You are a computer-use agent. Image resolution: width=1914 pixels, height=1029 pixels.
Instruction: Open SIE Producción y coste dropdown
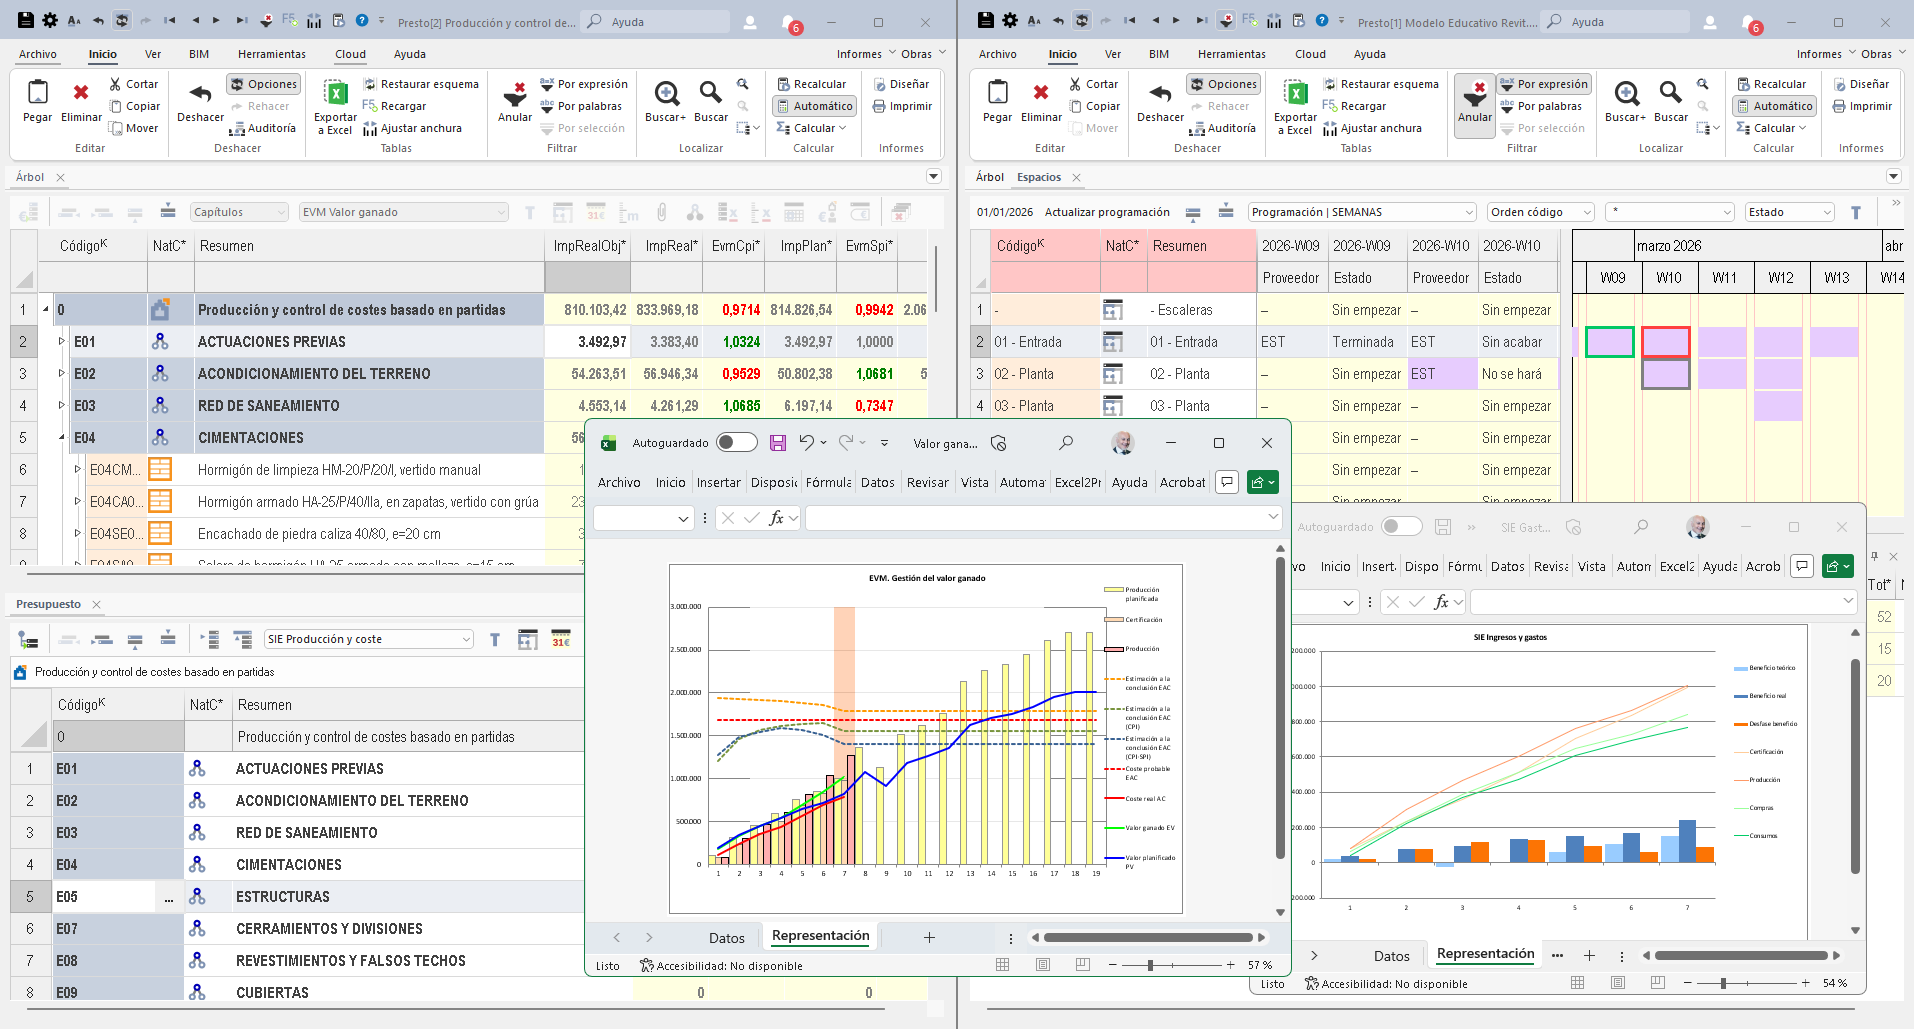(369, 639)
